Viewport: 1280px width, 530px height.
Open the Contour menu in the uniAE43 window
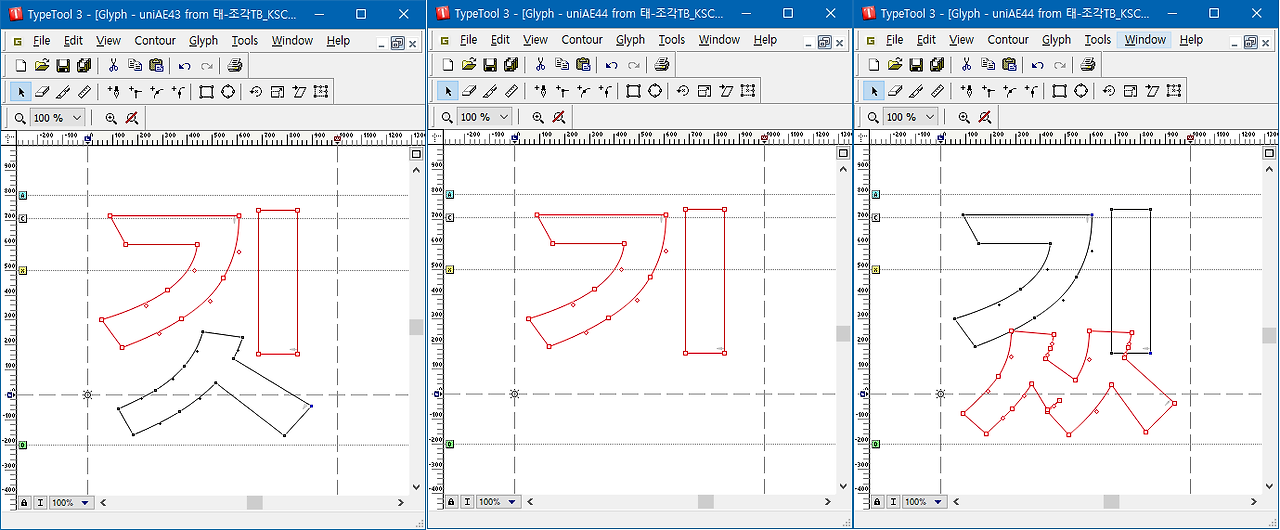[155, 41]
